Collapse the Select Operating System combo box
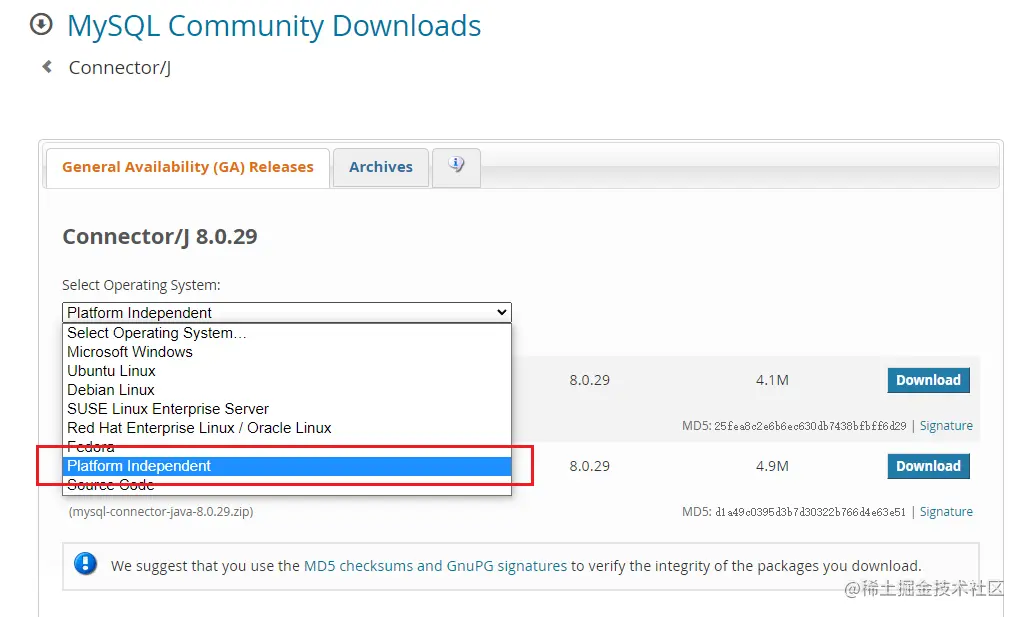 coord(286,312)
